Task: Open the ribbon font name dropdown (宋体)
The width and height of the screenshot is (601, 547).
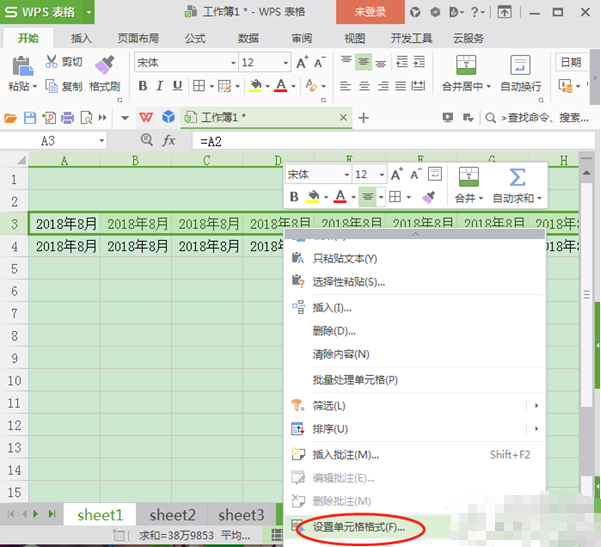Action: click(x=233, y=63)
